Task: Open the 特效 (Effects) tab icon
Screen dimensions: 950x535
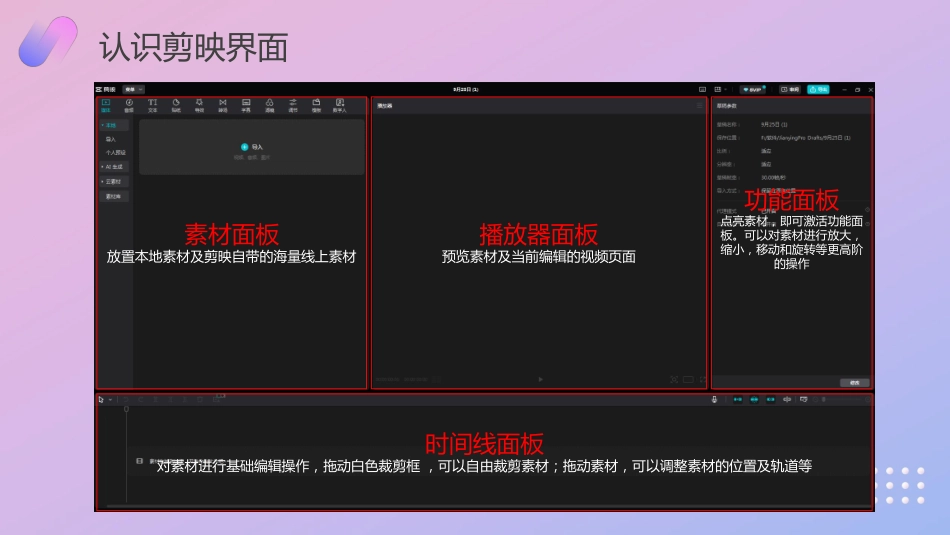Action: coord(199,105)
